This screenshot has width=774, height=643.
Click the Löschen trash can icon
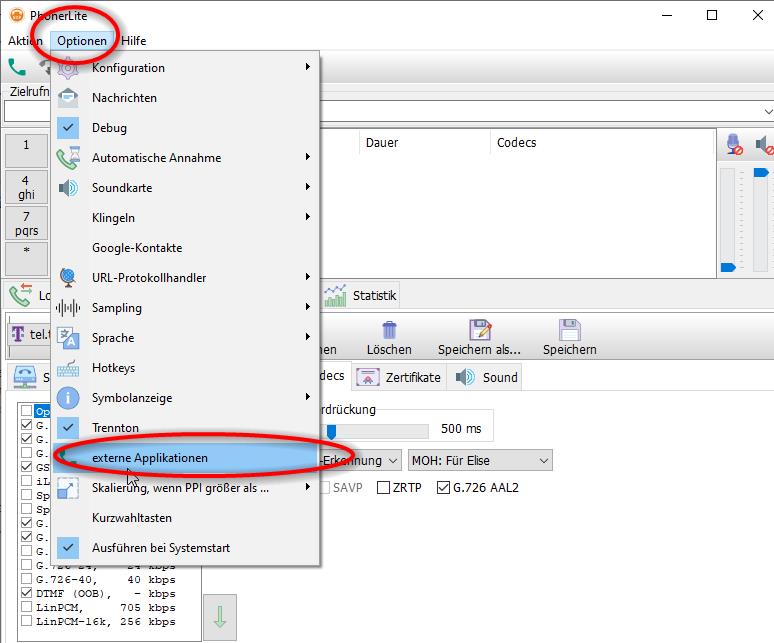[389, 331]
